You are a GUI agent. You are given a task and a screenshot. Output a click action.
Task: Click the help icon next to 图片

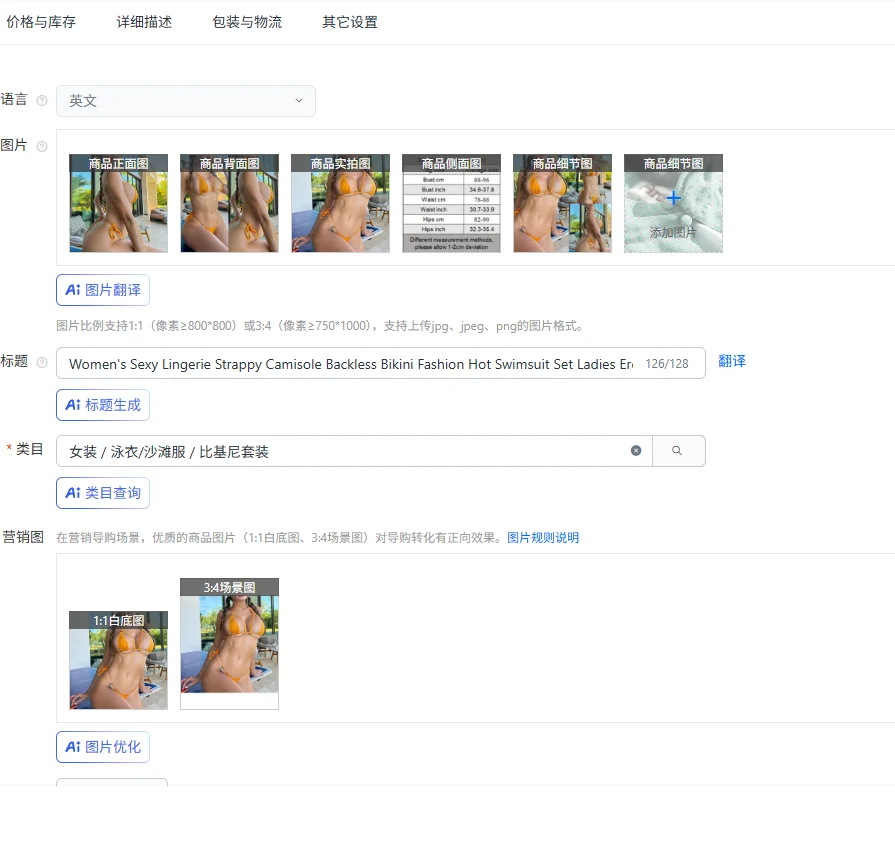click(x=42, y=146)
